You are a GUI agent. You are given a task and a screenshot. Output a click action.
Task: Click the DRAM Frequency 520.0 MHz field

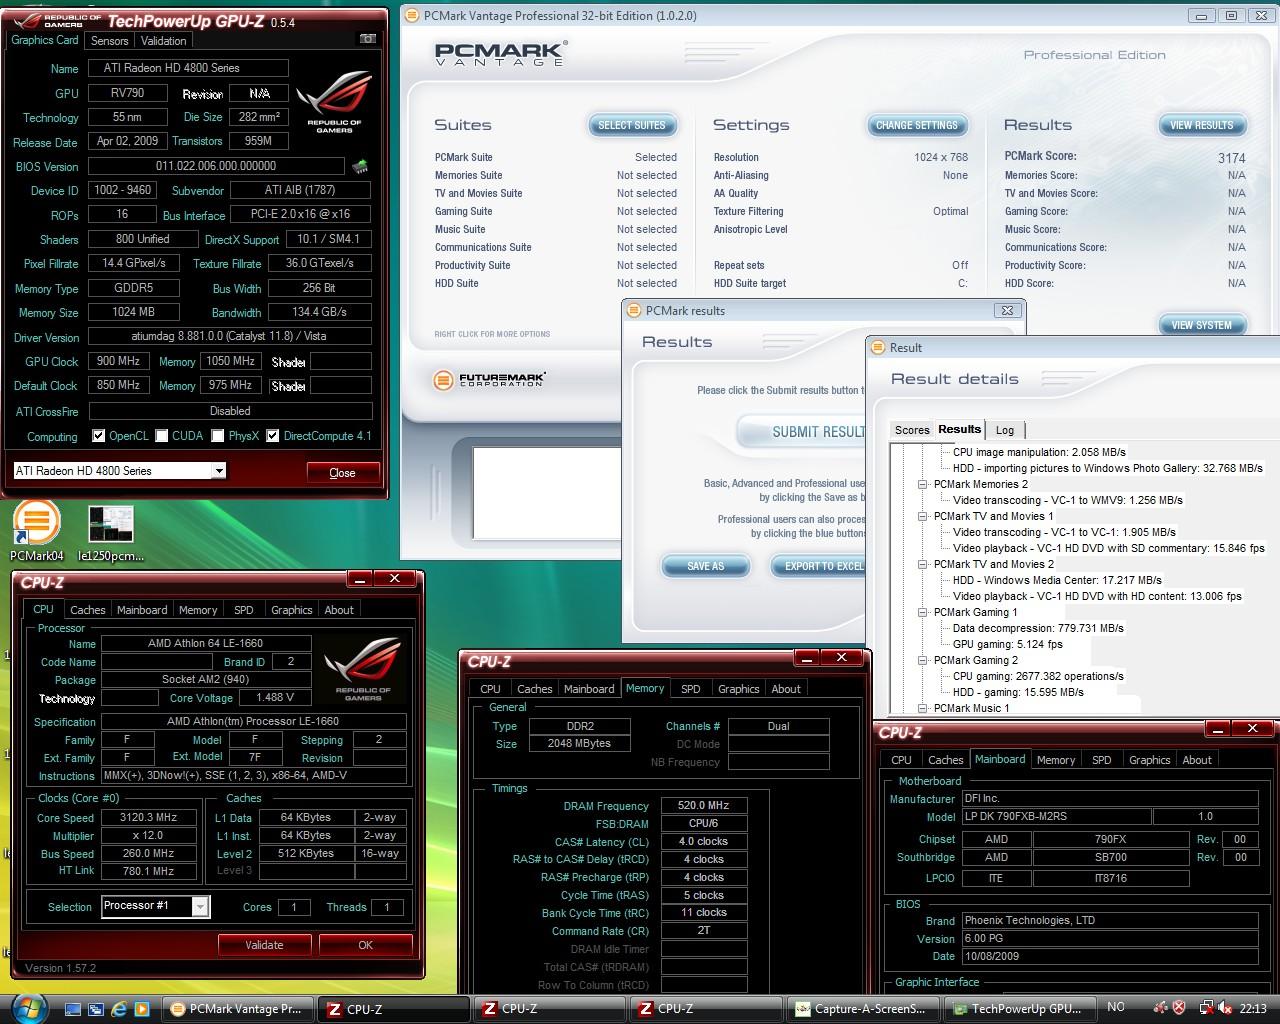(704, 805)
